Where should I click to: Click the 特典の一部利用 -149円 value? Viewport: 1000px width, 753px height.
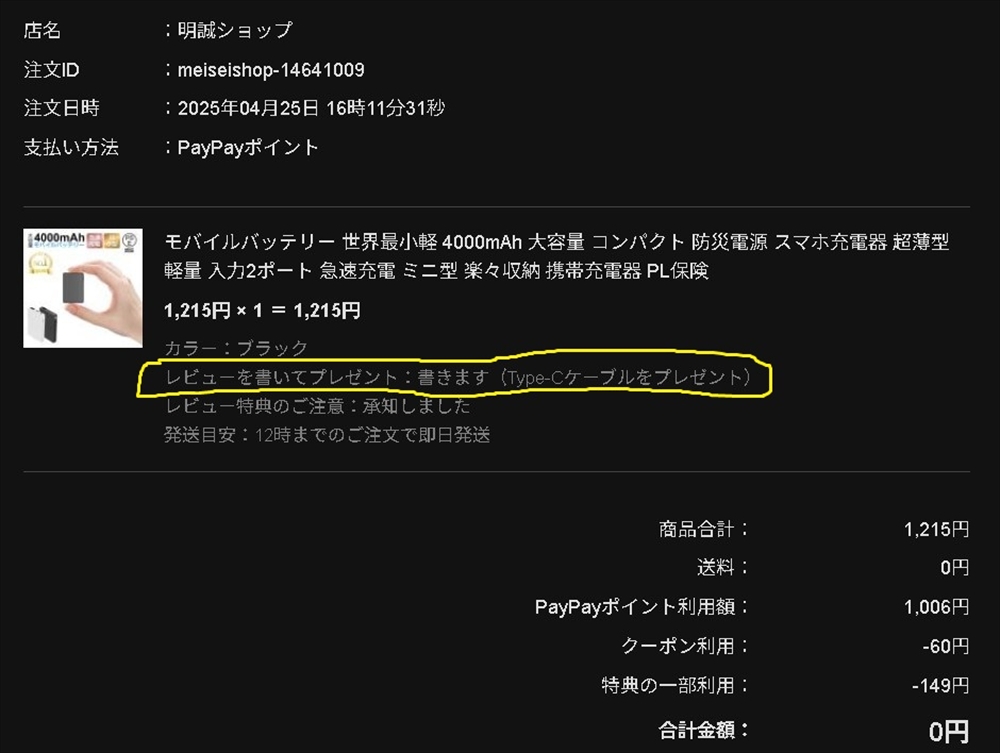point(941,685)
